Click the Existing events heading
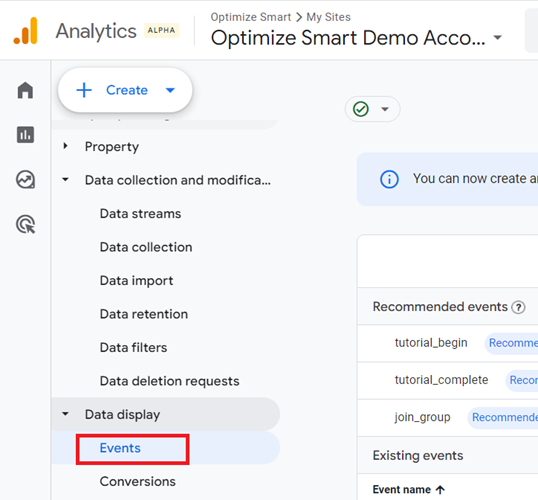 [418, 456]
